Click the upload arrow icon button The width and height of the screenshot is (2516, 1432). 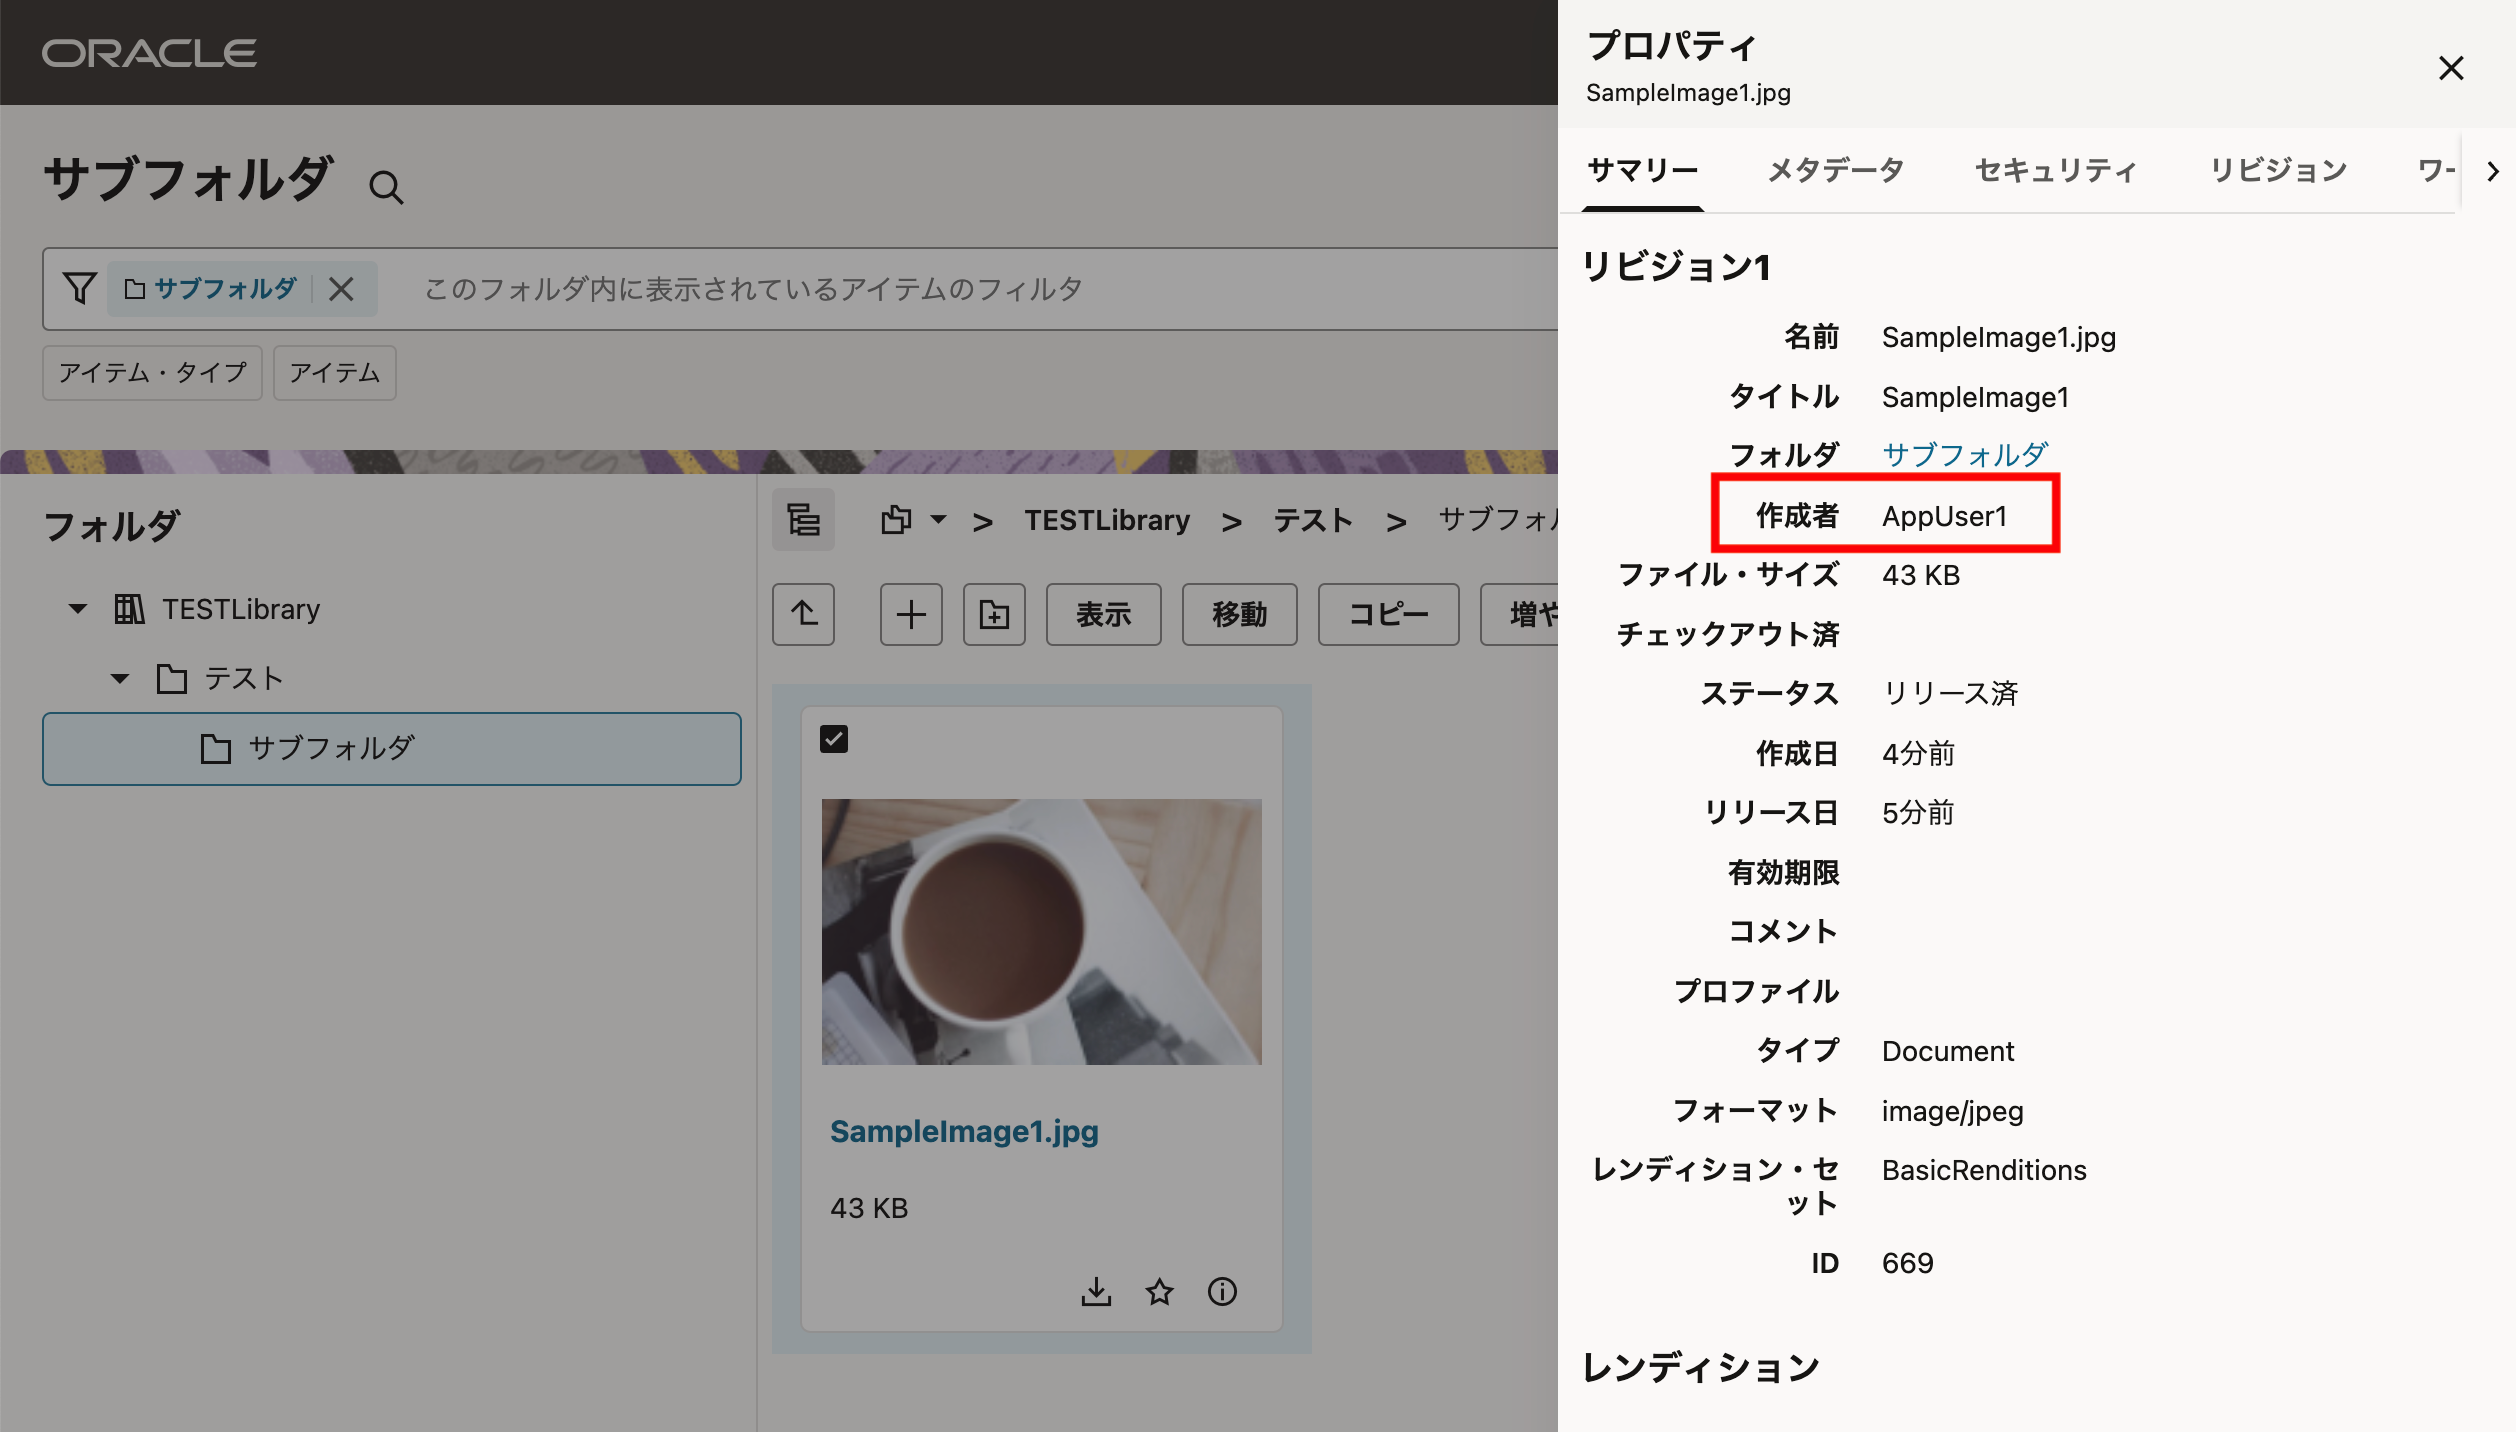click(x=804, y=614)
